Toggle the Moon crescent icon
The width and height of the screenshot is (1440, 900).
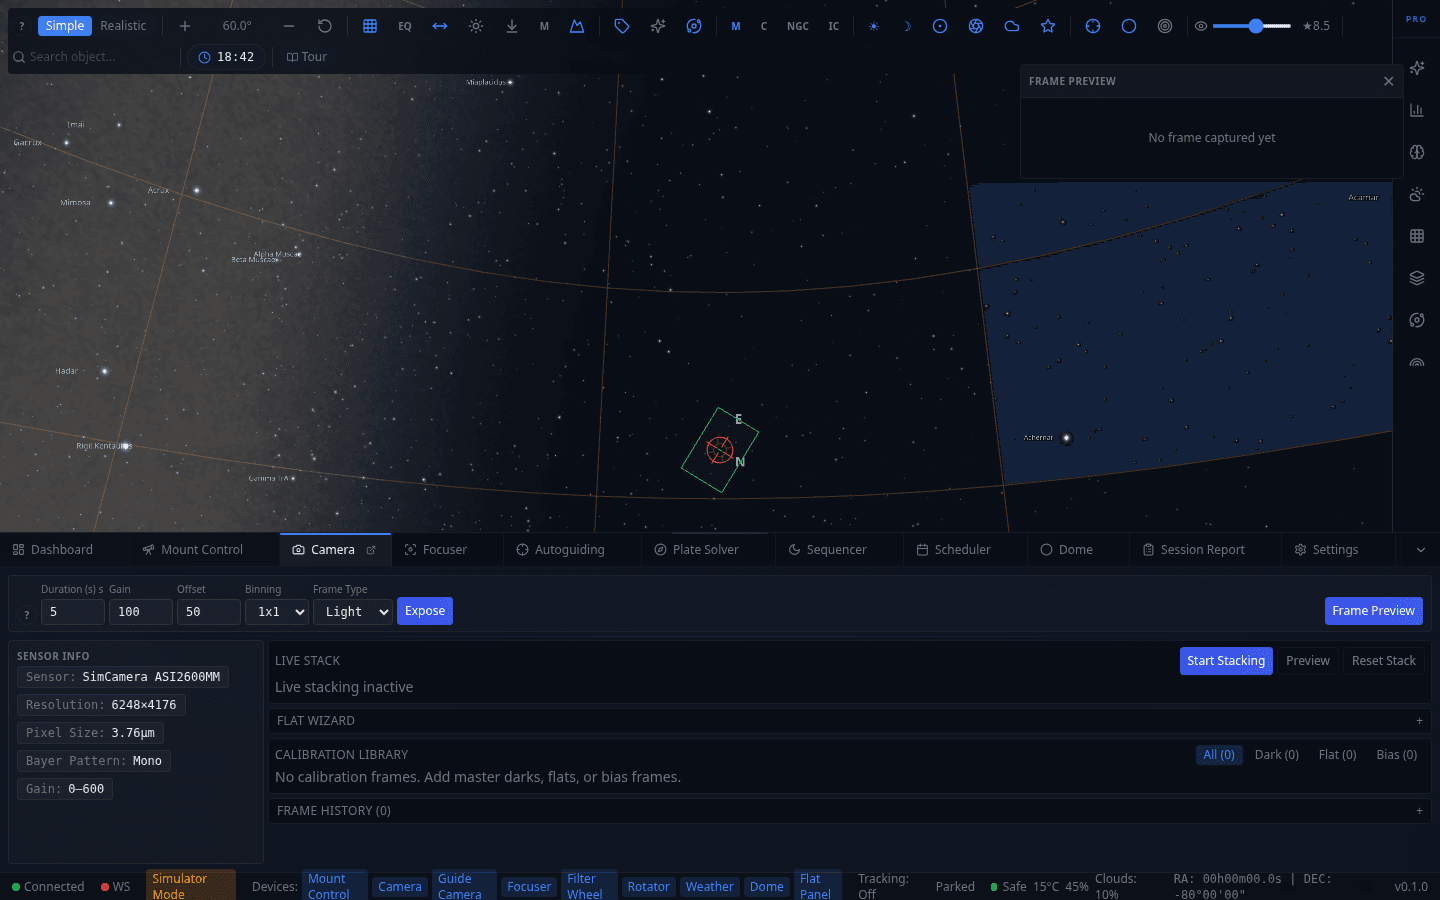[907, 26]
